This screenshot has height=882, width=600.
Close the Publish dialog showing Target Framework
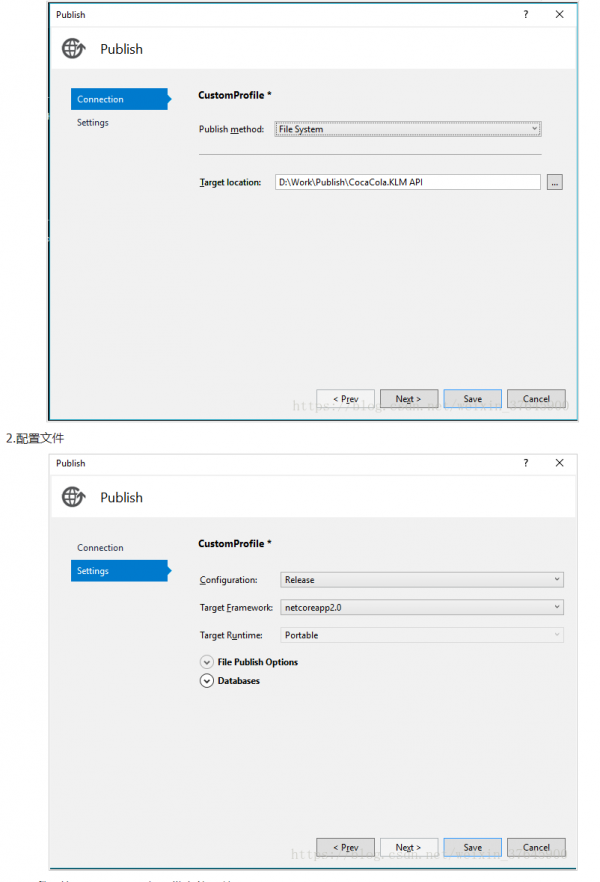click(560, 463)
